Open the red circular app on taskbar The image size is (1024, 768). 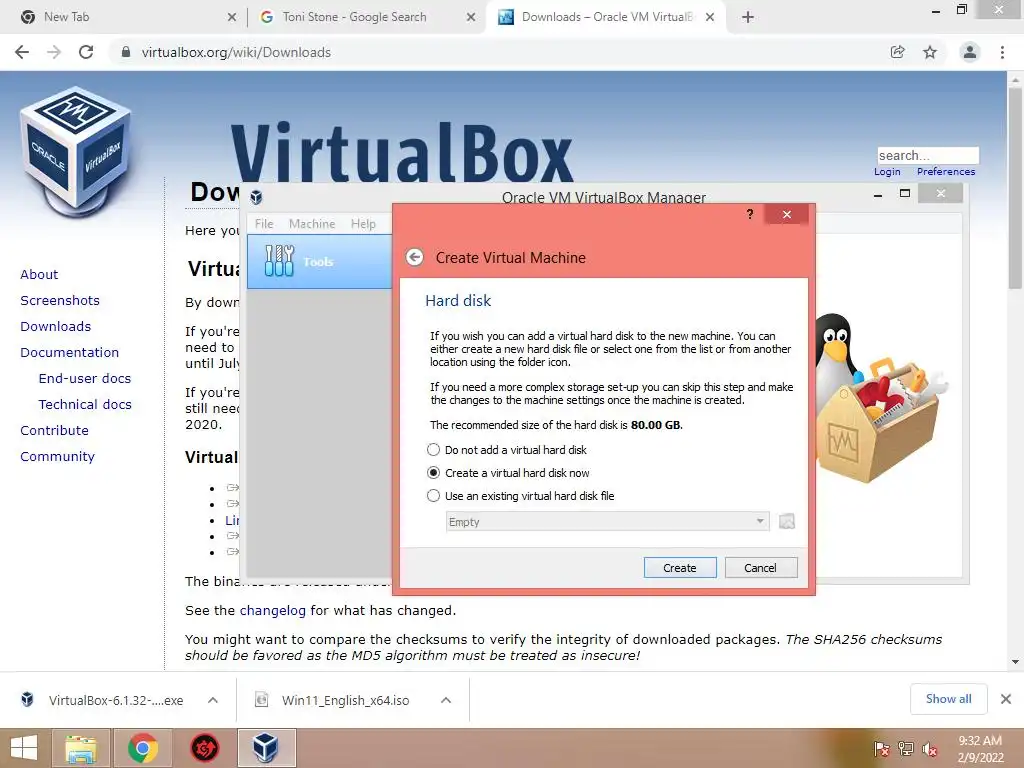pyautogui.click(x=204, y=748)
